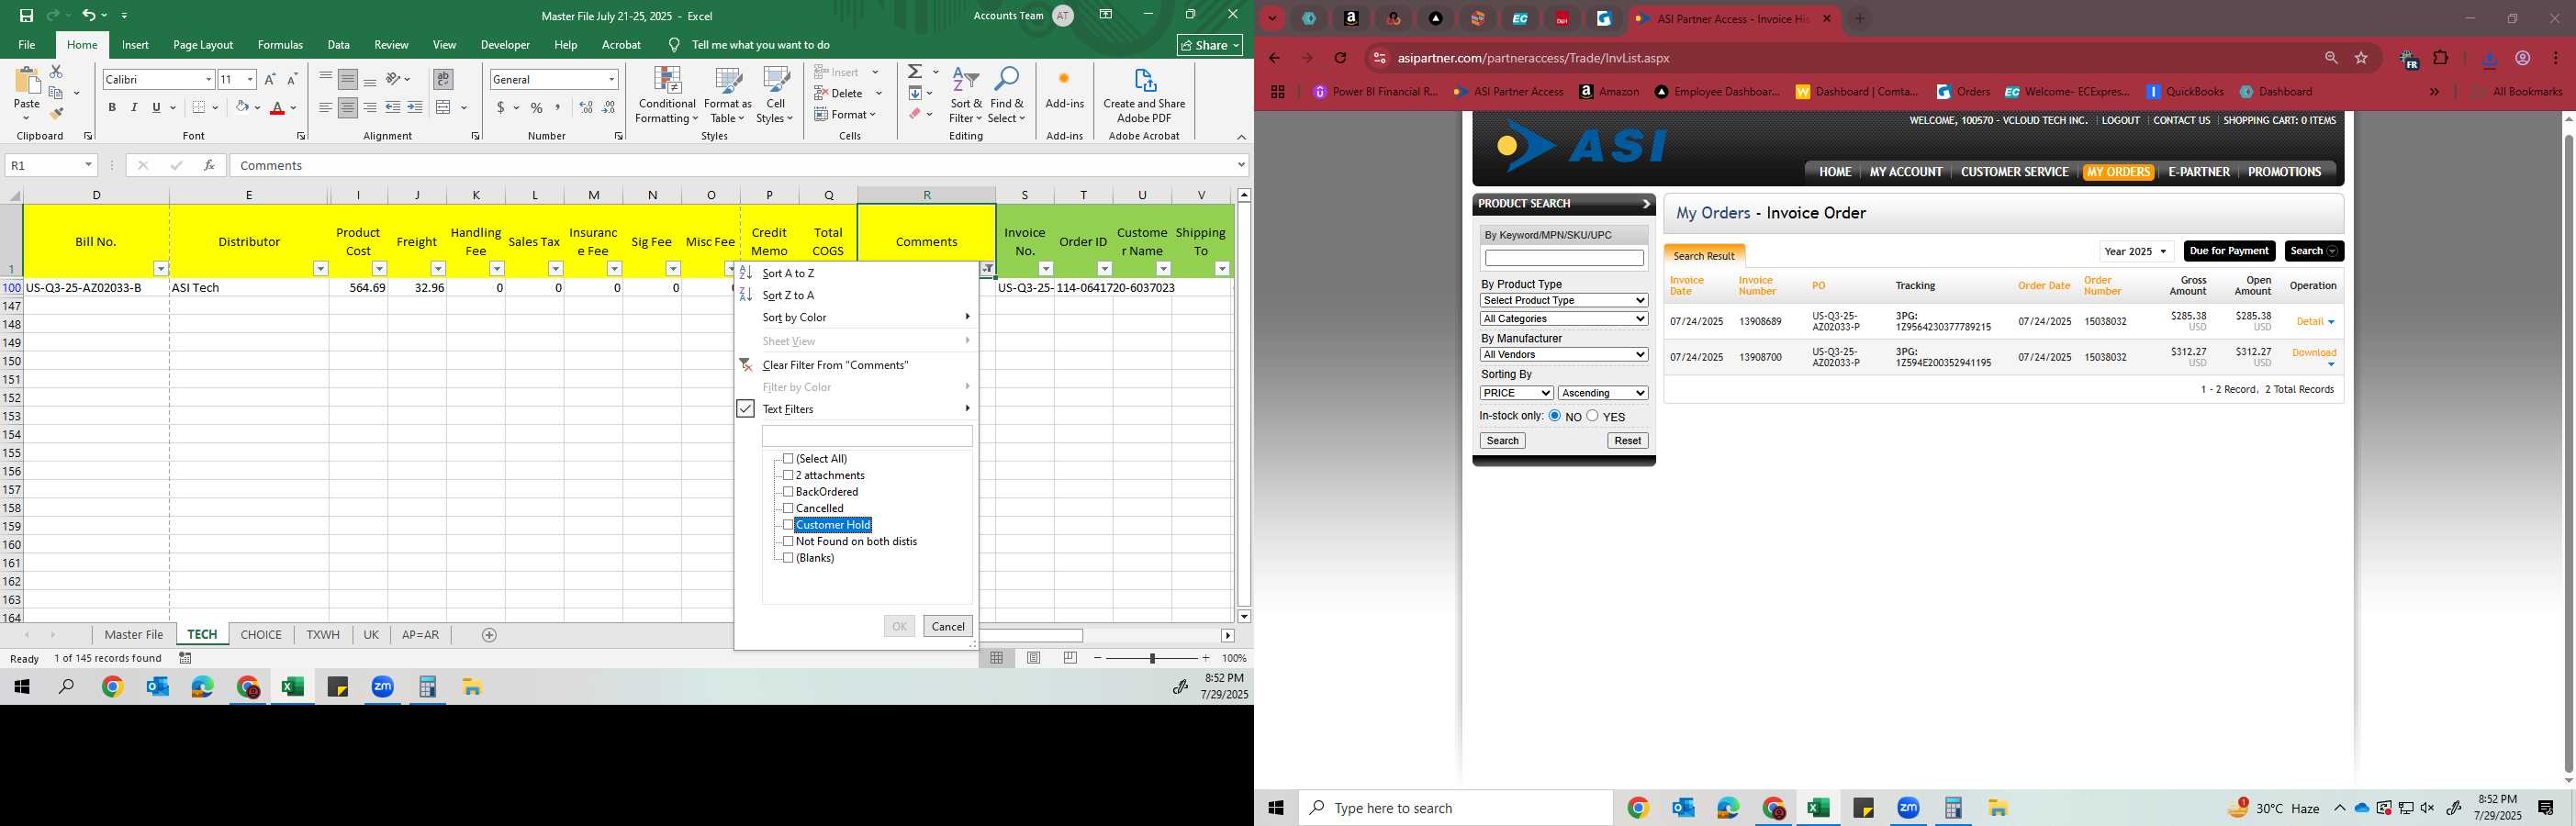The width and height of the screenshot is (2576, 826).
Task: Open the Year 2025 dropdown
Action: pos(2136,251)
